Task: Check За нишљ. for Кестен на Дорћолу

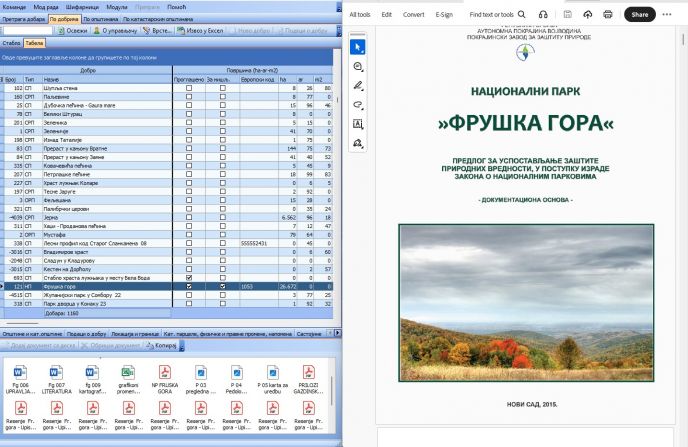Action: pyautogui.click(x=222, y=269)
